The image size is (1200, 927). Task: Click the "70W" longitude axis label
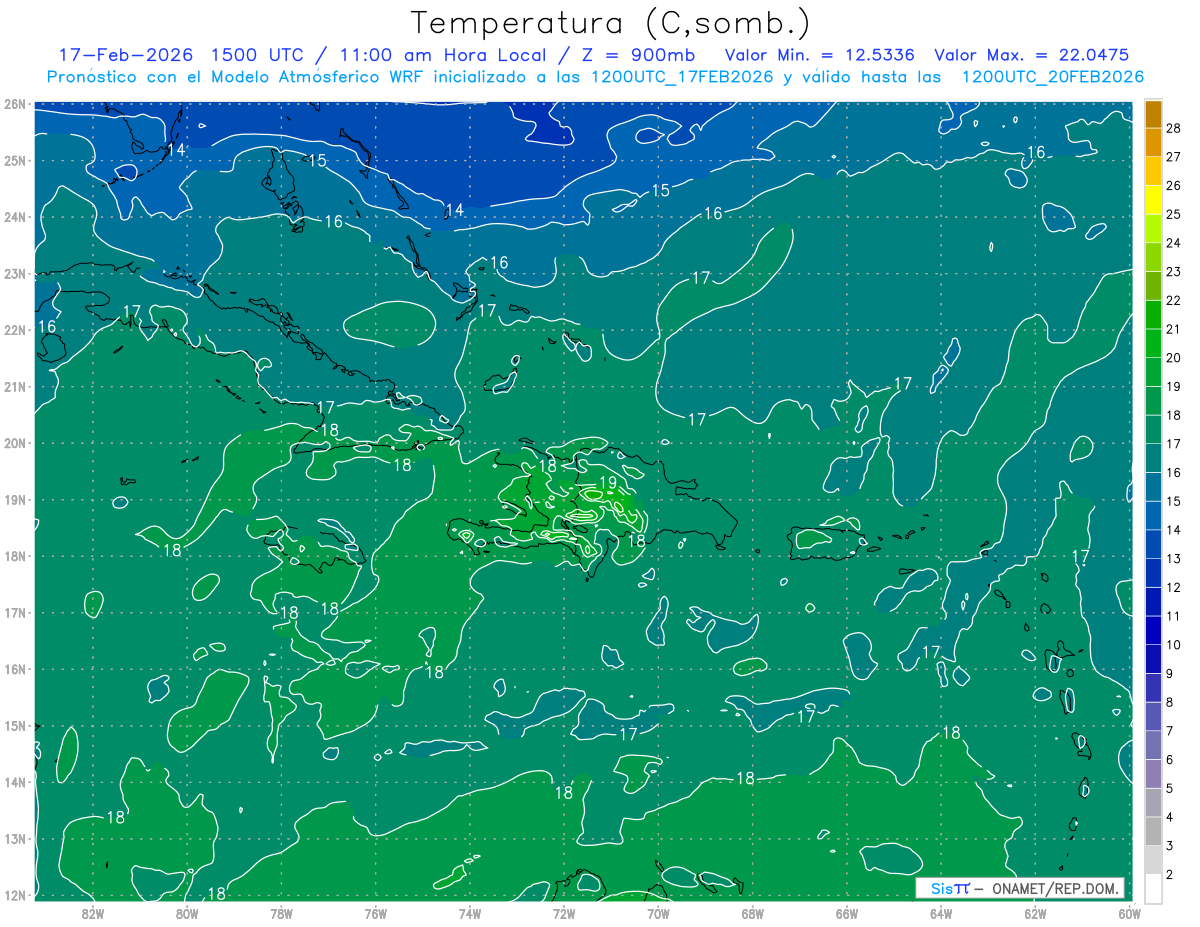coord(658,913)
